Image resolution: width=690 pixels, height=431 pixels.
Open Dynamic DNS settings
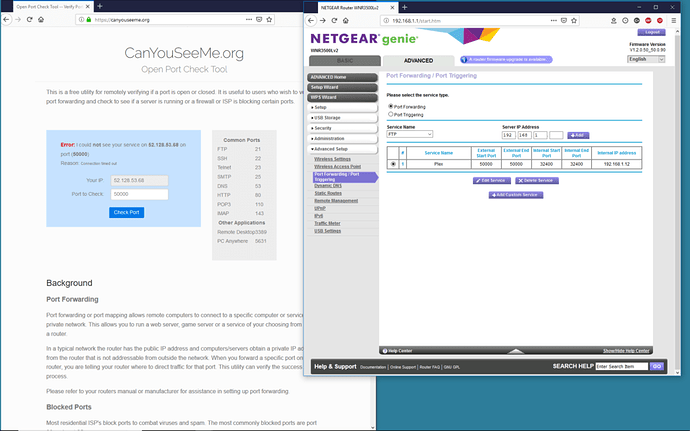pyautogui.click(x=328, y=186)
